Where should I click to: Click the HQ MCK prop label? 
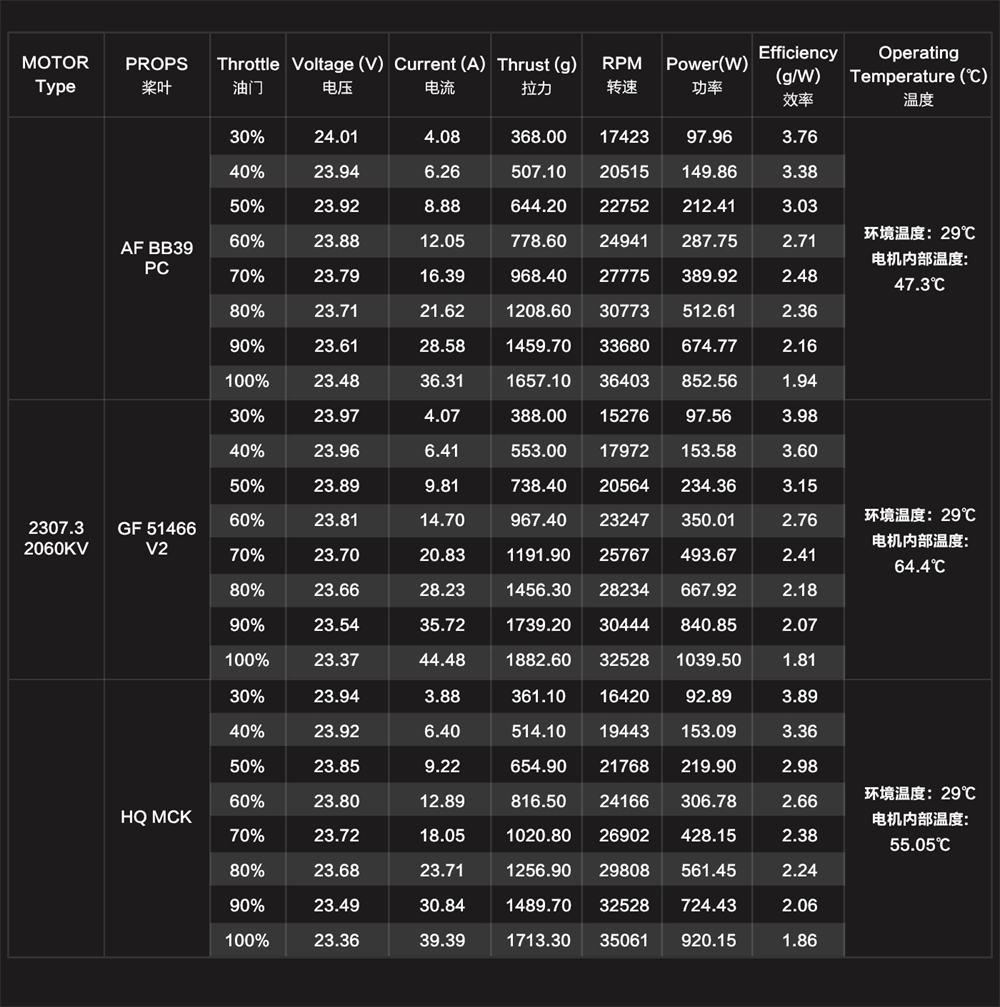156,817
